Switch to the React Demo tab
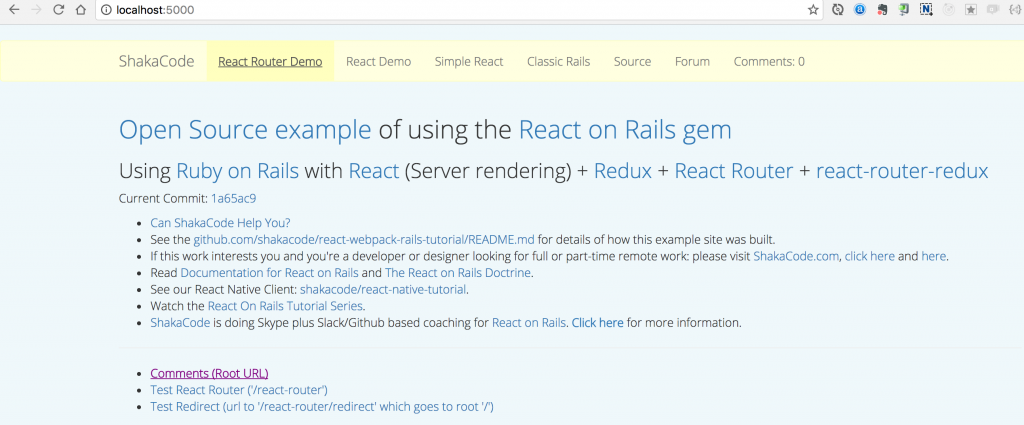Screen dimensions: 1024x425 click(x=379, y=61)
